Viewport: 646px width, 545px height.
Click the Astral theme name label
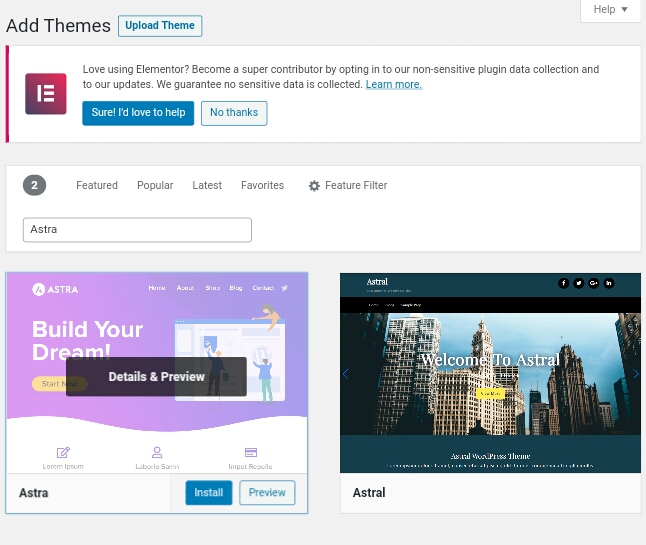[369, 493]
